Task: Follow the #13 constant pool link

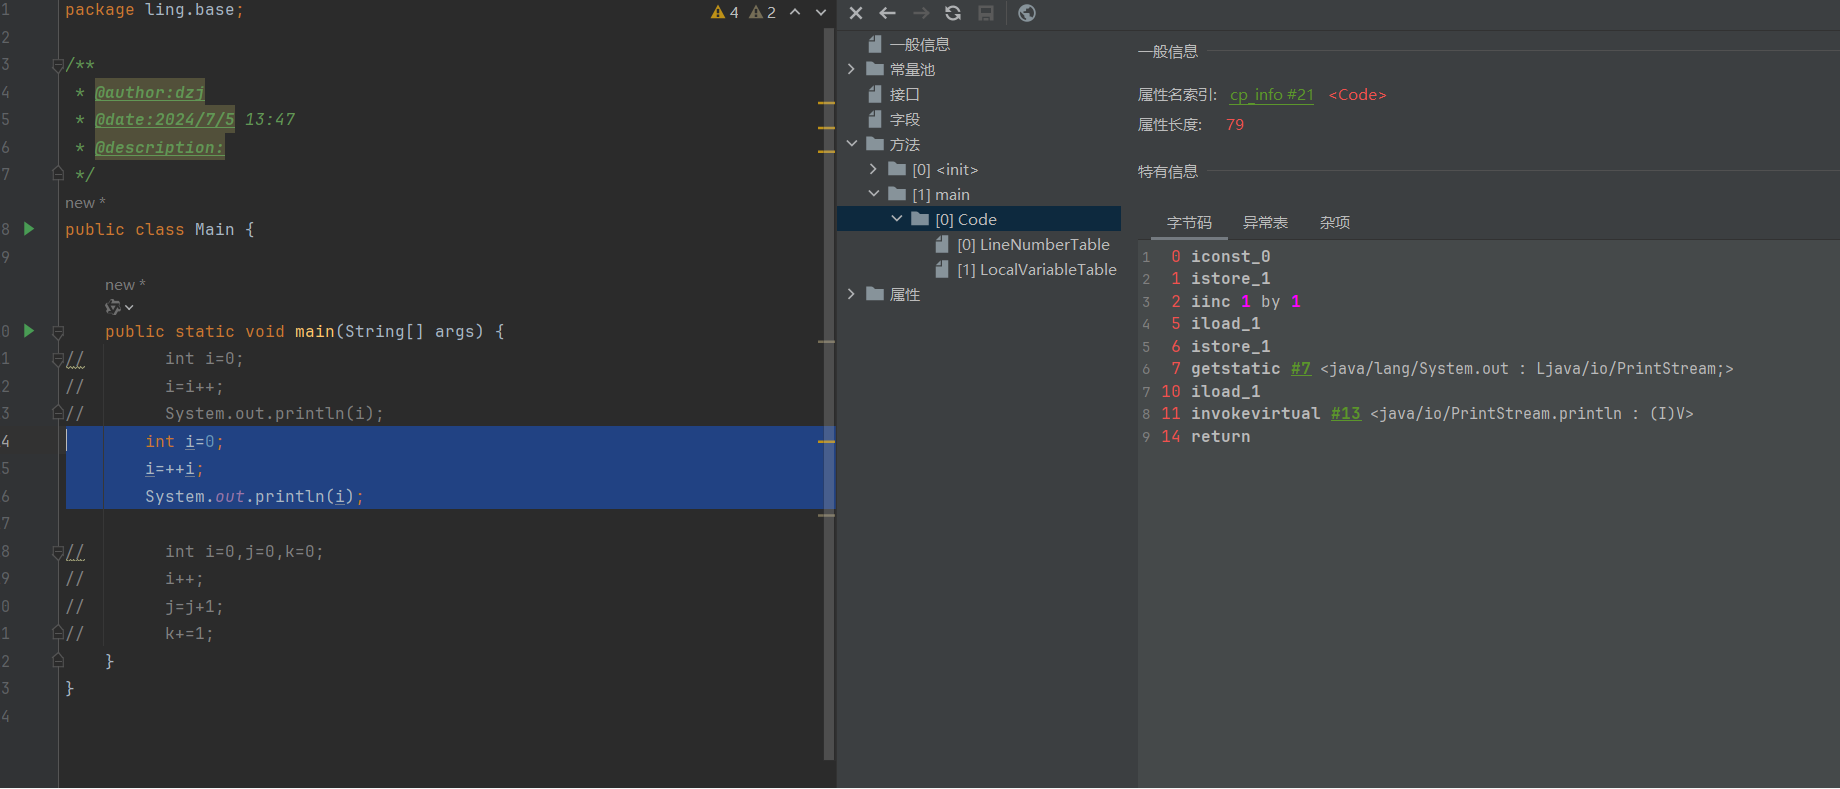Action: click(1345, 414)
